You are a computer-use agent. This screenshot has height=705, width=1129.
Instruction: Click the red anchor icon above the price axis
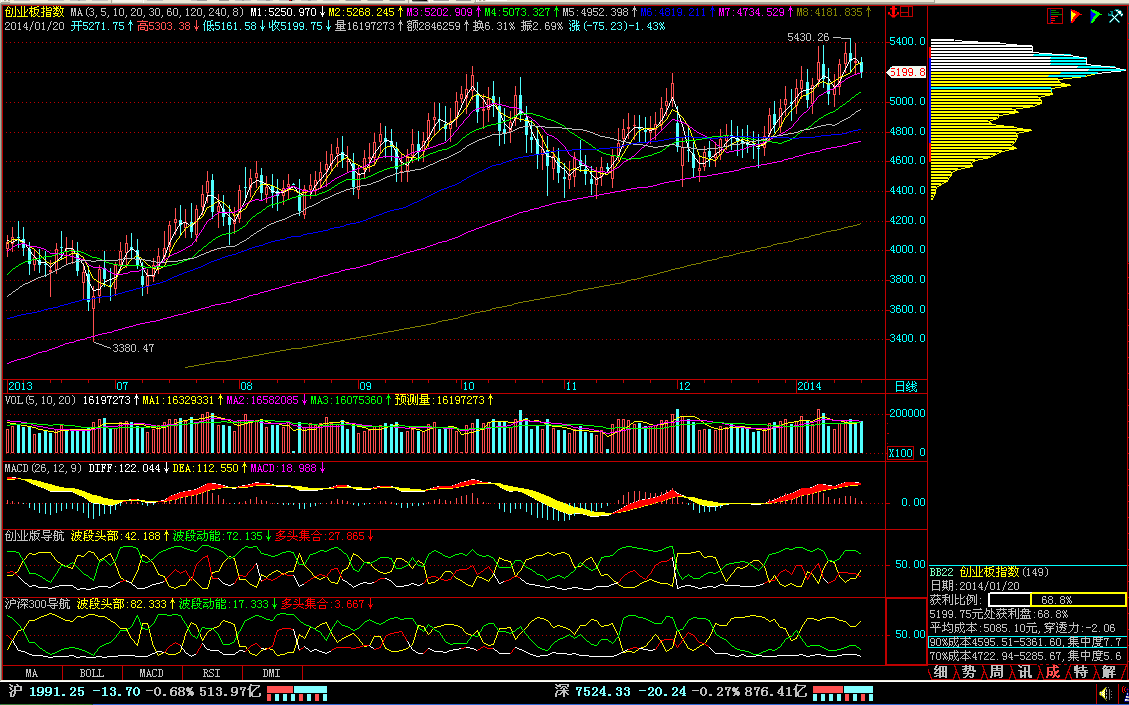pos(892,12)
